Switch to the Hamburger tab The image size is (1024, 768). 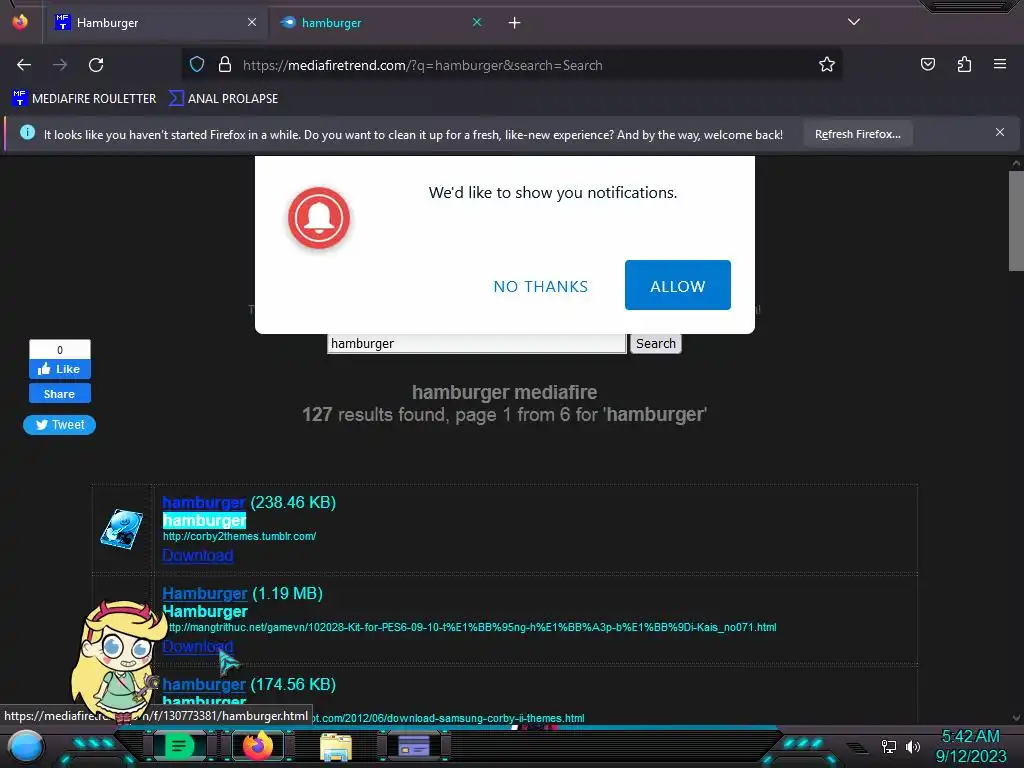pyautogui.click(x=156, y=23)
